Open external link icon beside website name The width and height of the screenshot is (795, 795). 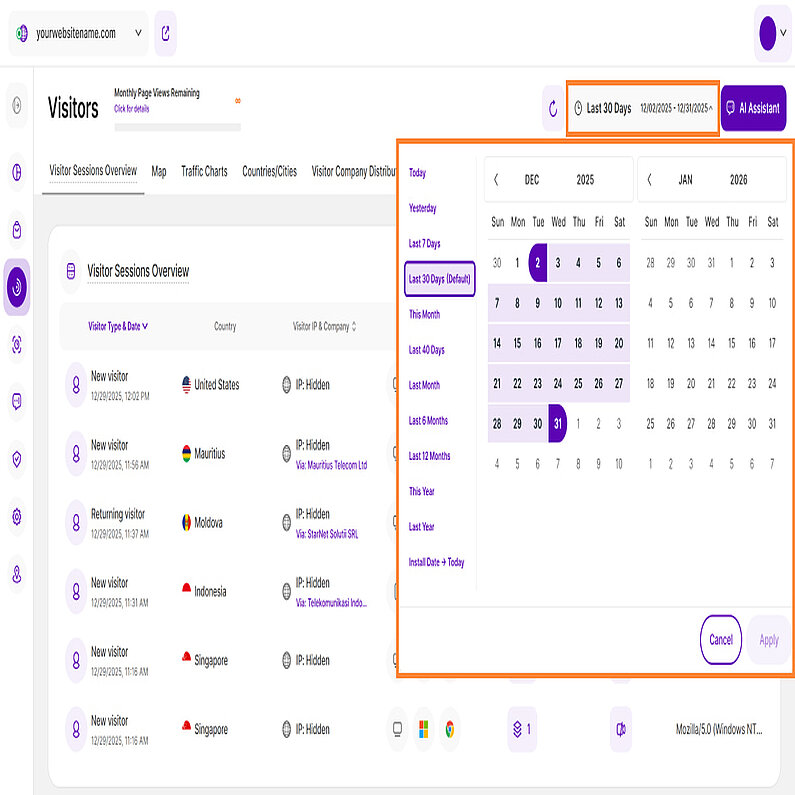(166, 33)
